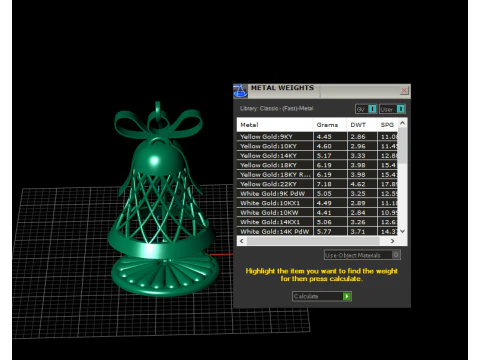Toggle the User library button

point(392,109)
